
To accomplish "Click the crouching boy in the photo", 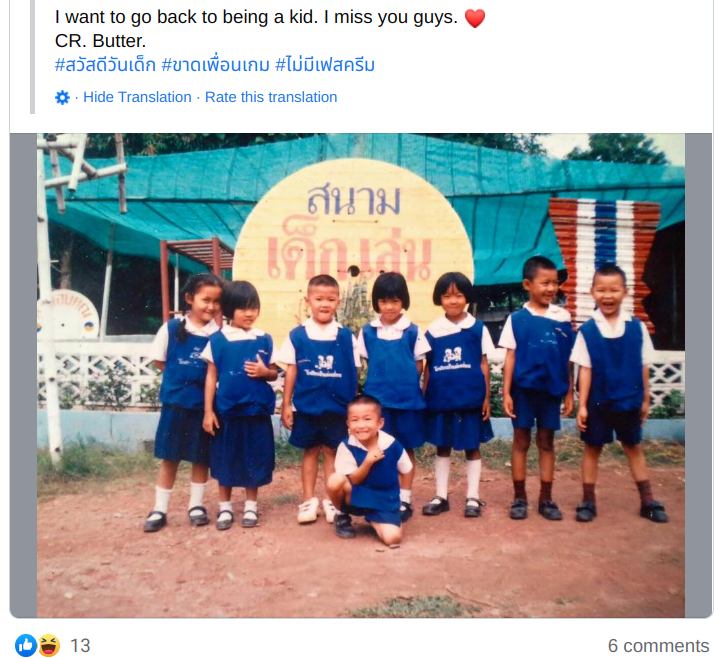I will tap(369, 469).
